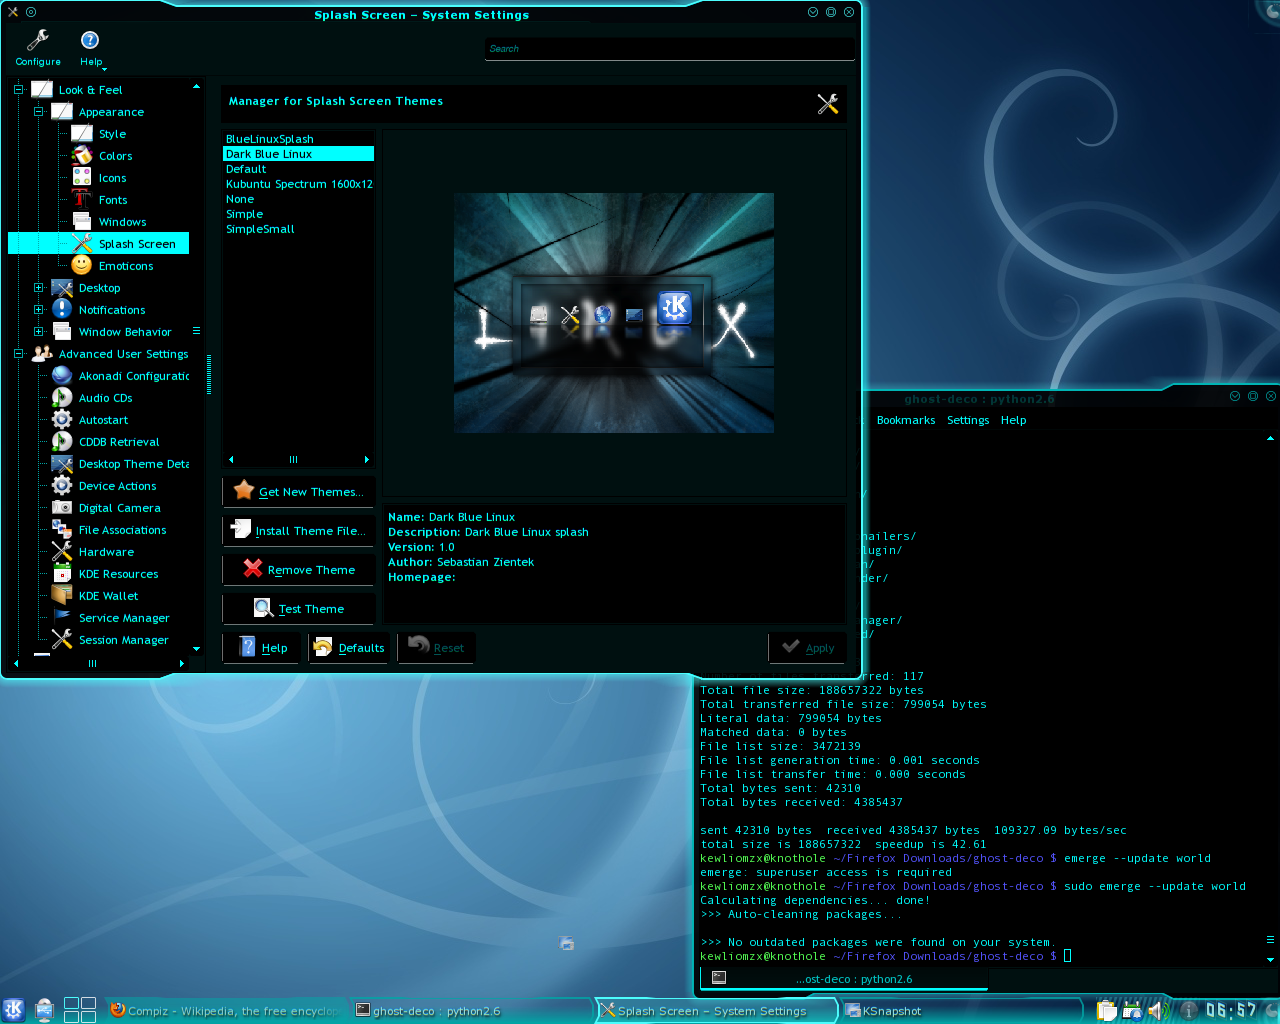This screenshot has height=1024, width=1280.
Task: Open KDE Resources icon
Action: tap(62, 574)
